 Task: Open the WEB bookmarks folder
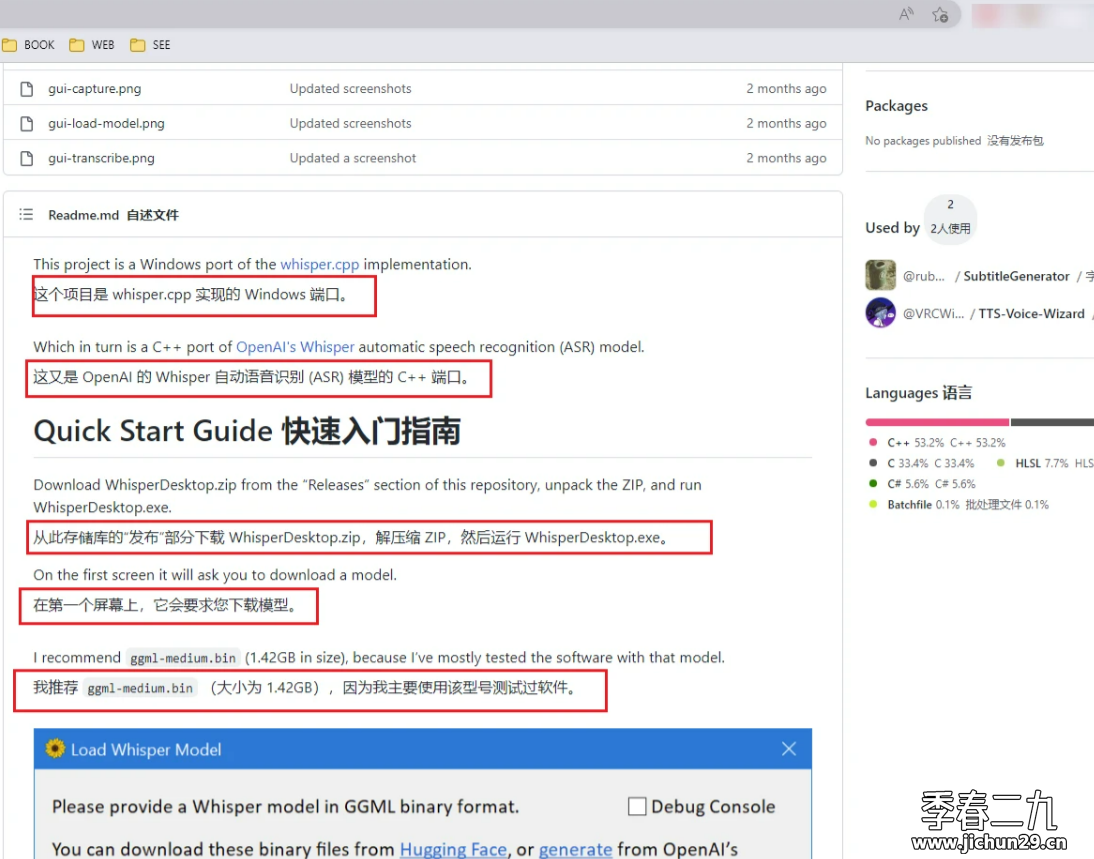click(x=91, y=45)
